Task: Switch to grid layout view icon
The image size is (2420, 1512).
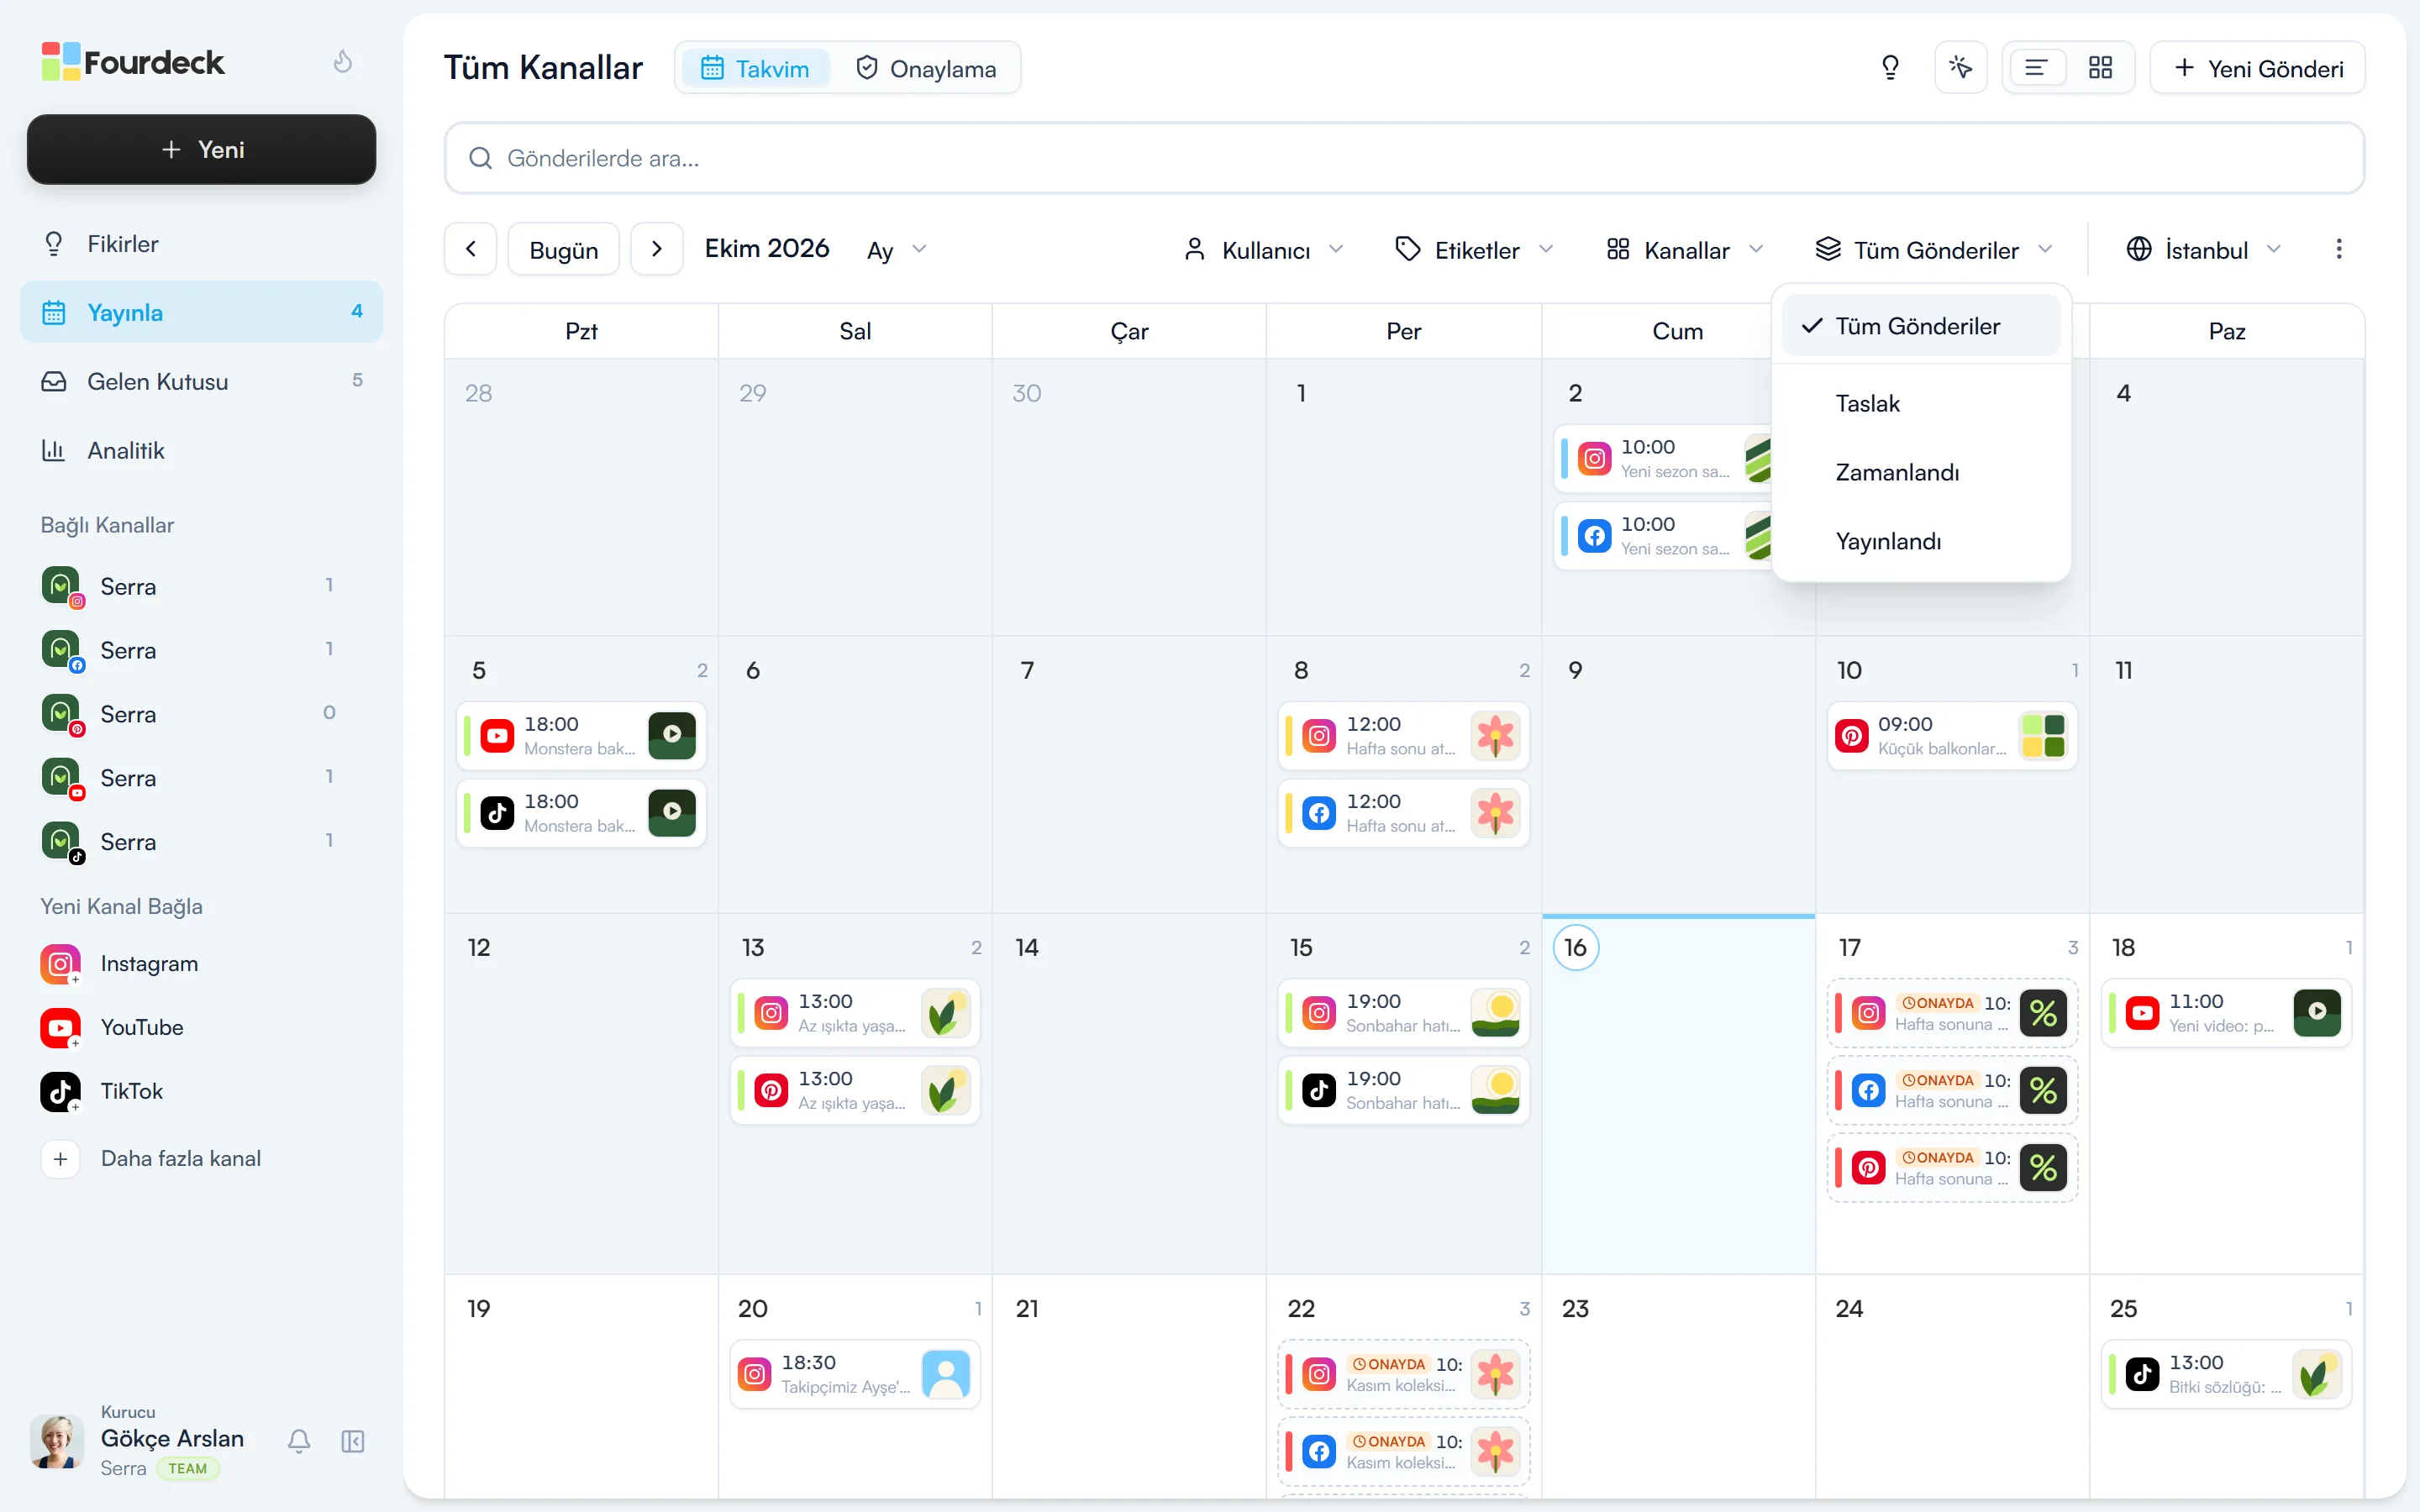Action: coord(2100,68)
